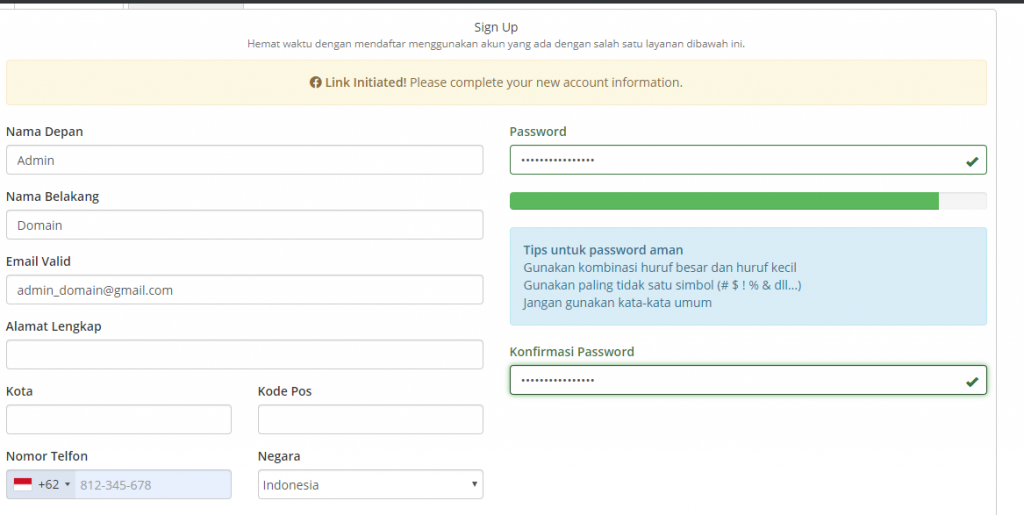1024x515 pixels.
Task: Click the Nama Belakang field containing Domain
Action: click(x=244, y=225)
